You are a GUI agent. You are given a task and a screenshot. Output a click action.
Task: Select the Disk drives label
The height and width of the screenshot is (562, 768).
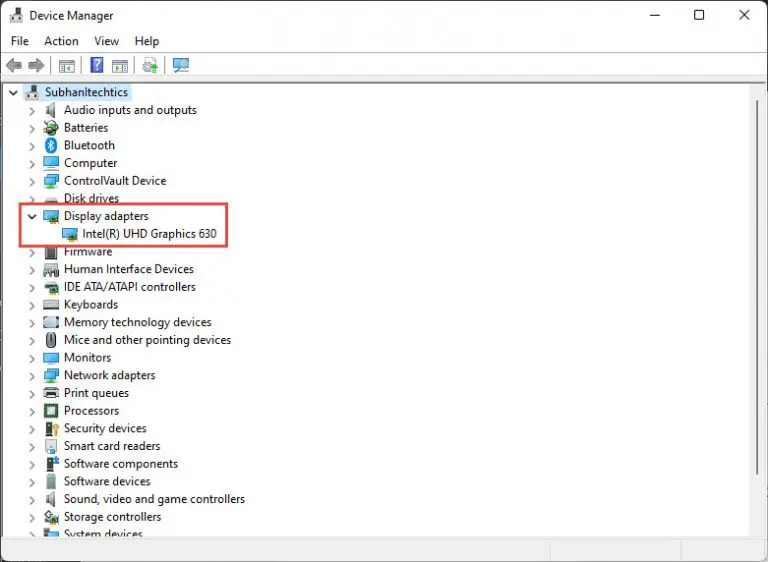pos(92,198)
